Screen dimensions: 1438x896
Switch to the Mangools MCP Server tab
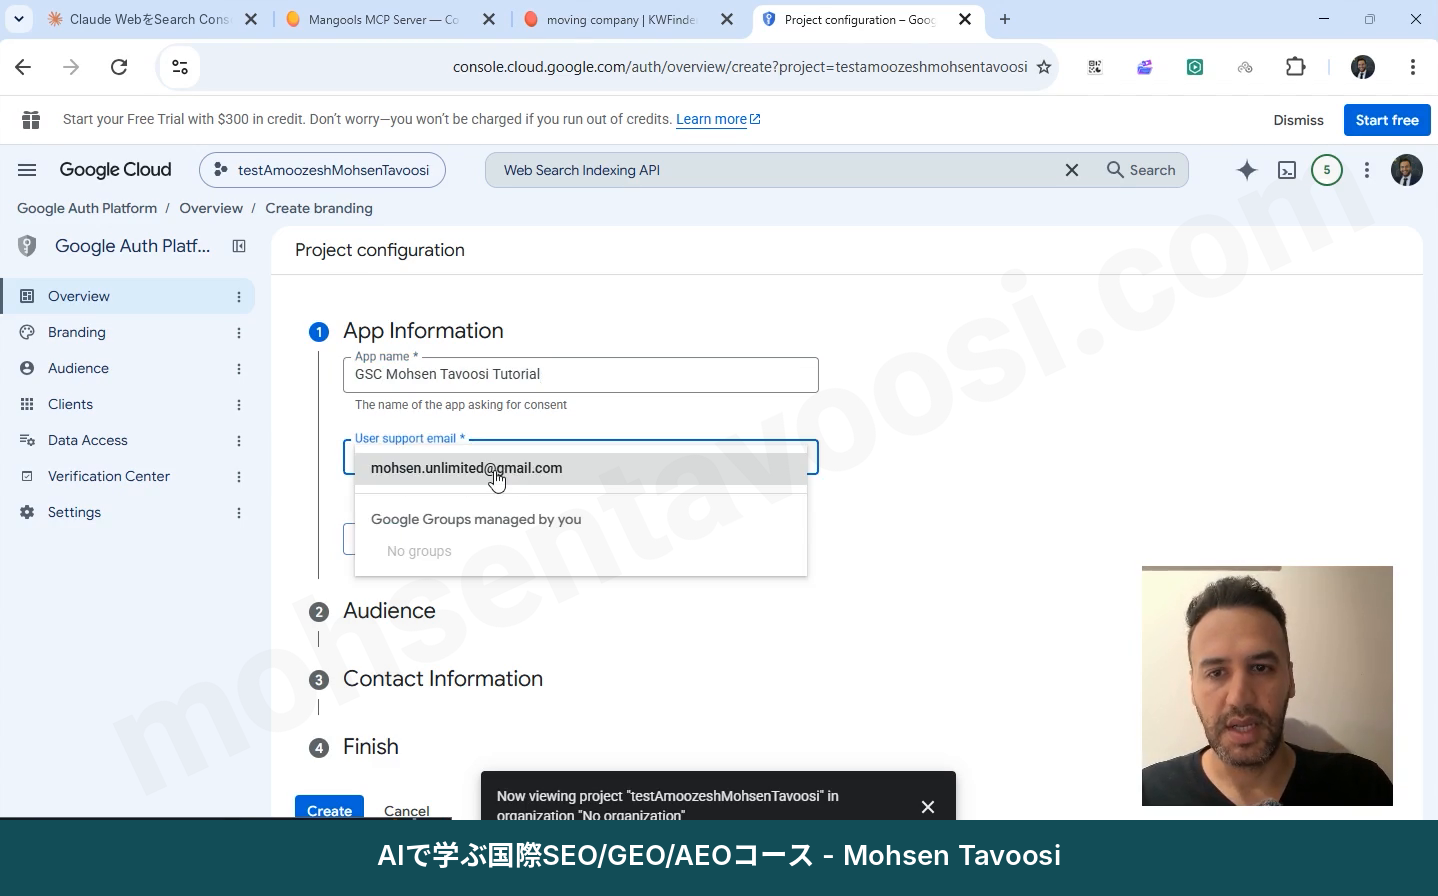click(x=383, y=19)
